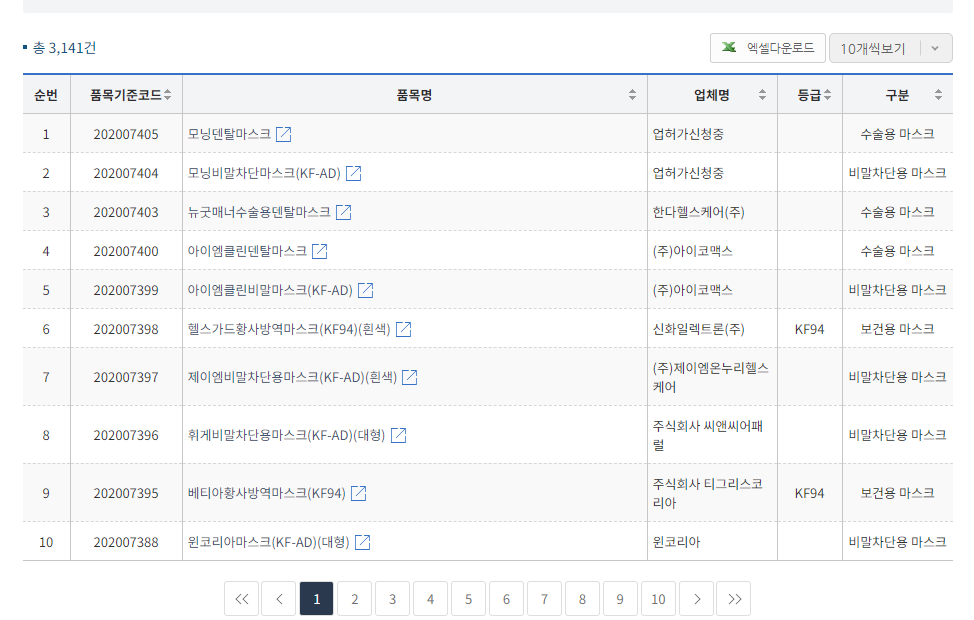The image size is (974, 620).
Task: Sort by 등급 column arrows
Action: [827, 94]
